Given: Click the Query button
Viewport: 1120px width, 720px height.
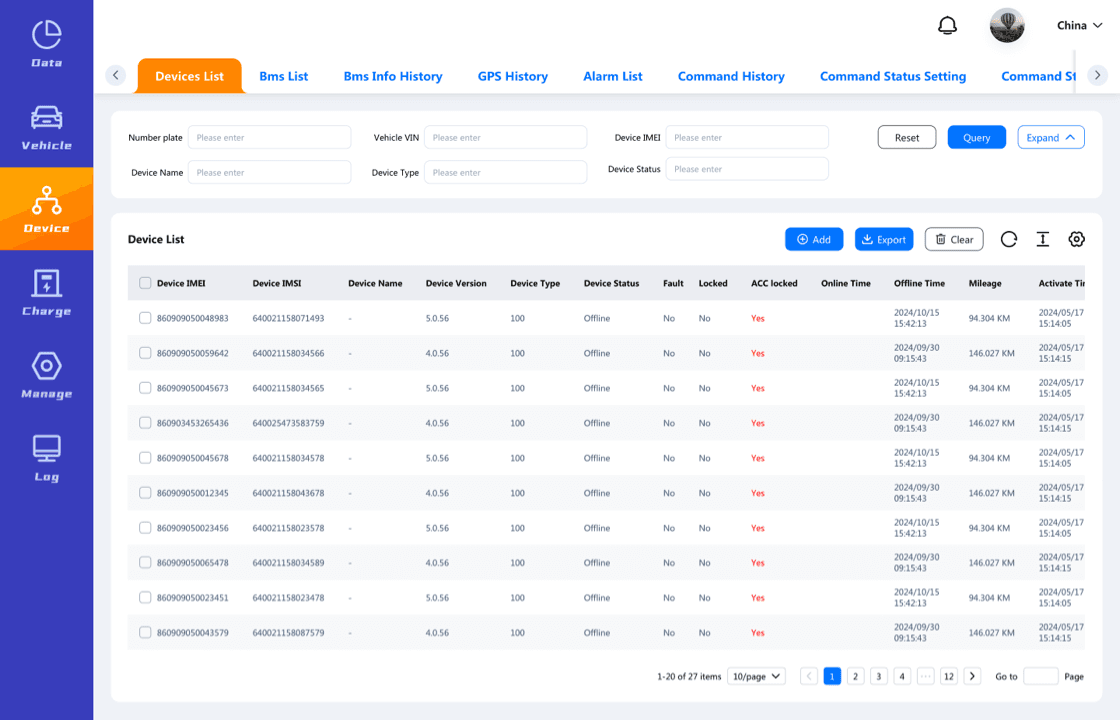Looking at the screenshot, I should [976, 137].
